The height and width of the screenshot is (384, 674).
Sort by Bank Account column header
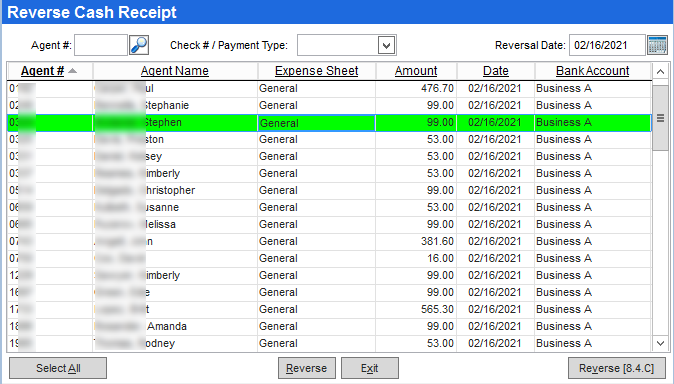593,71
